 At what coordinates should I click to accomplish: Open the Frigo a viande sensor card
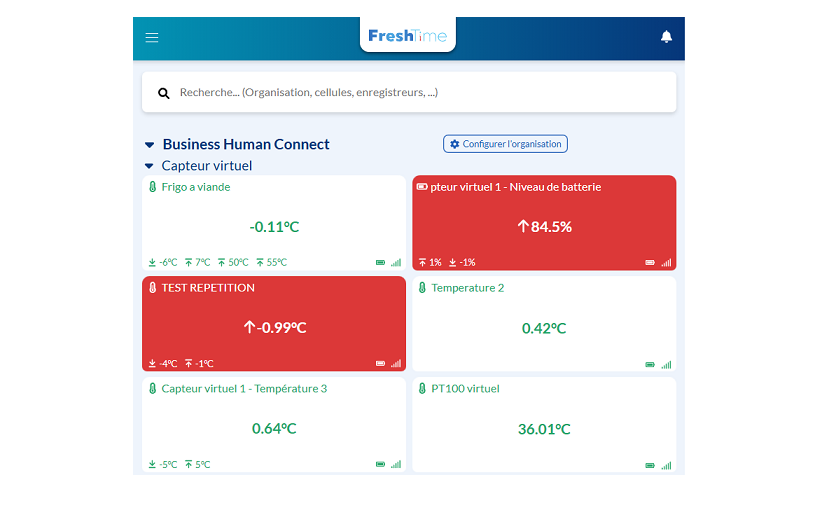(x=273, y=224)
